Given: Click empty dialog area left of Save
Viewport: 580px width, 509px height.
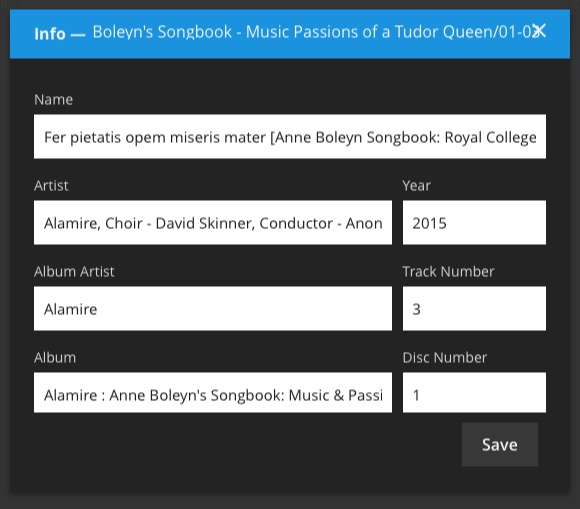Looking at the screenshot, I should pyautogui.click(x=244, y=444).
